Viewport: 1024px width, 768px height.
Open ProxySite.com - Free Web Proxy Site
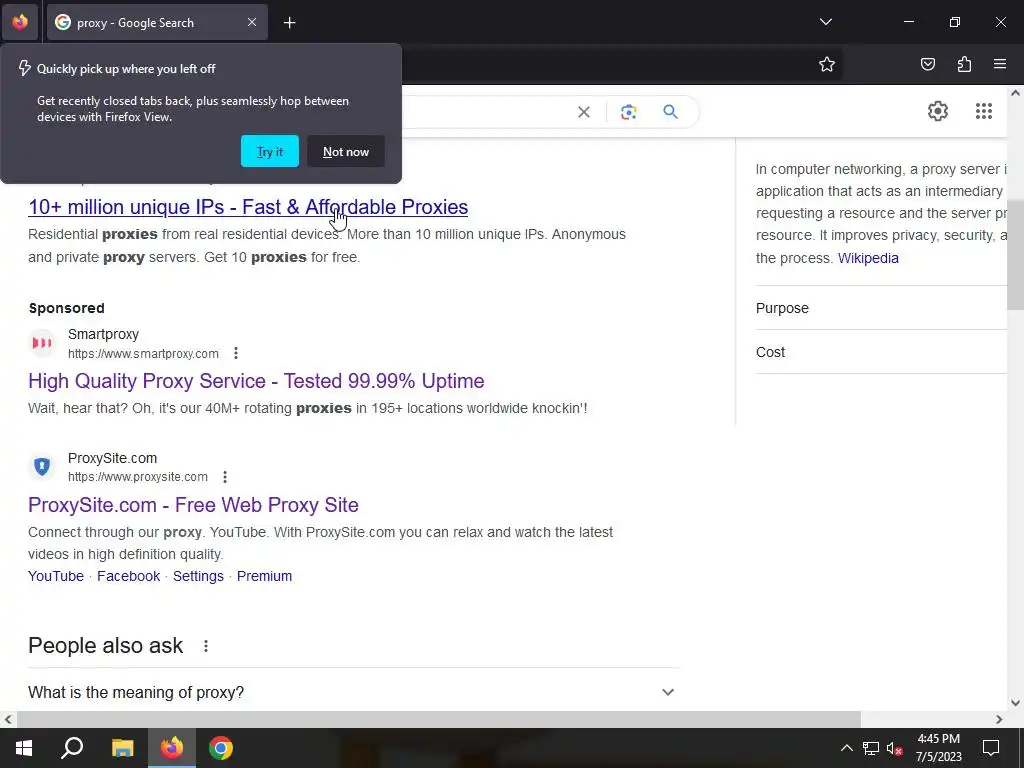click(x=193, y=505)
